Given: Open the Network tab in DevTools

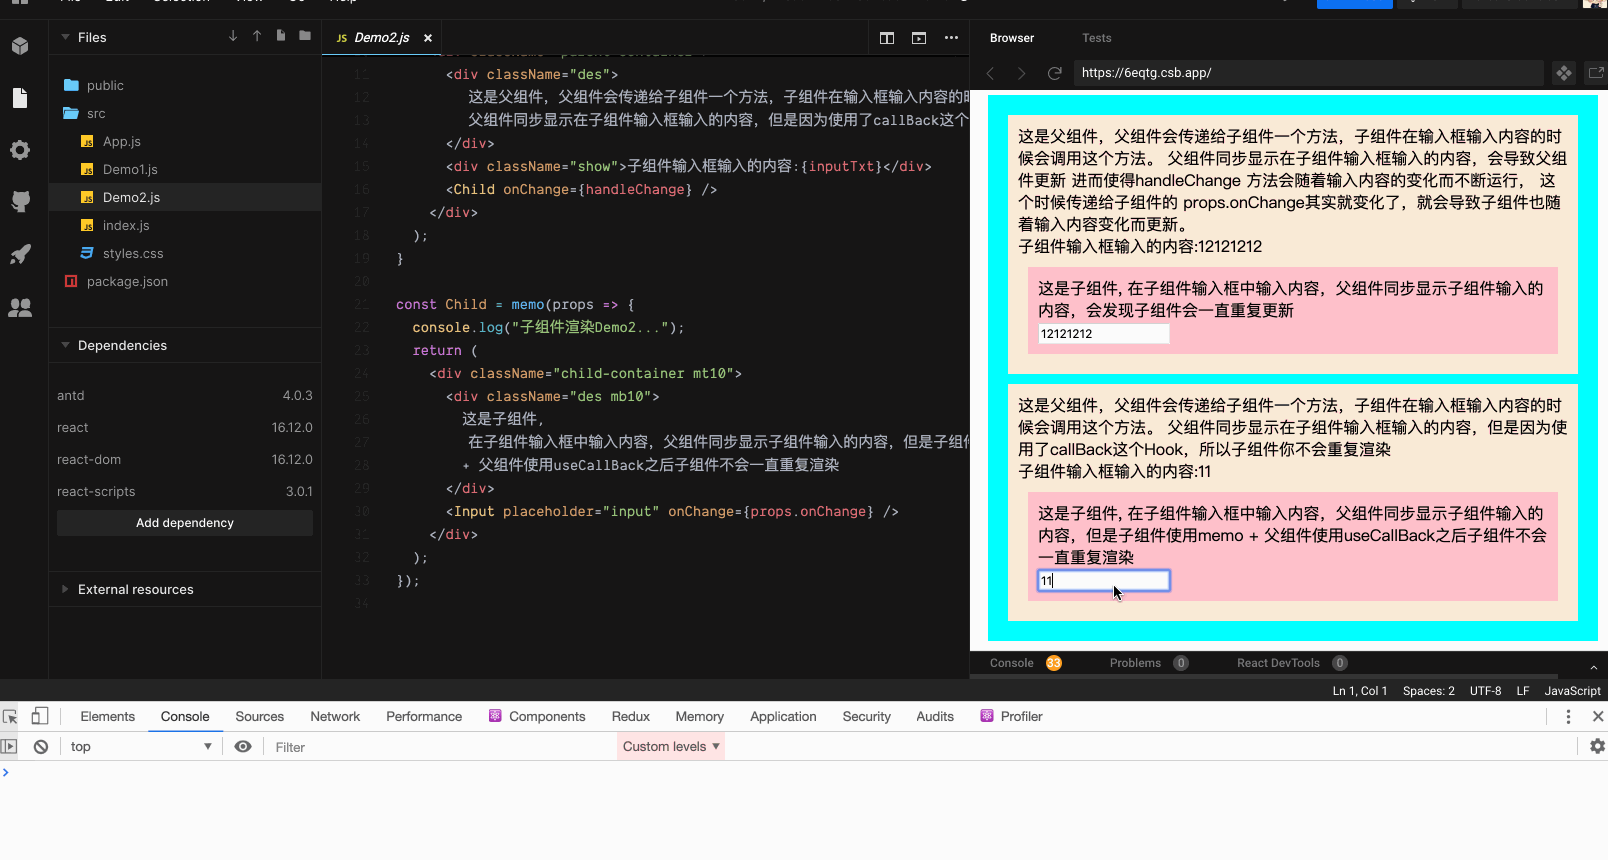Looking at the screenshot, I should (335, 716).
